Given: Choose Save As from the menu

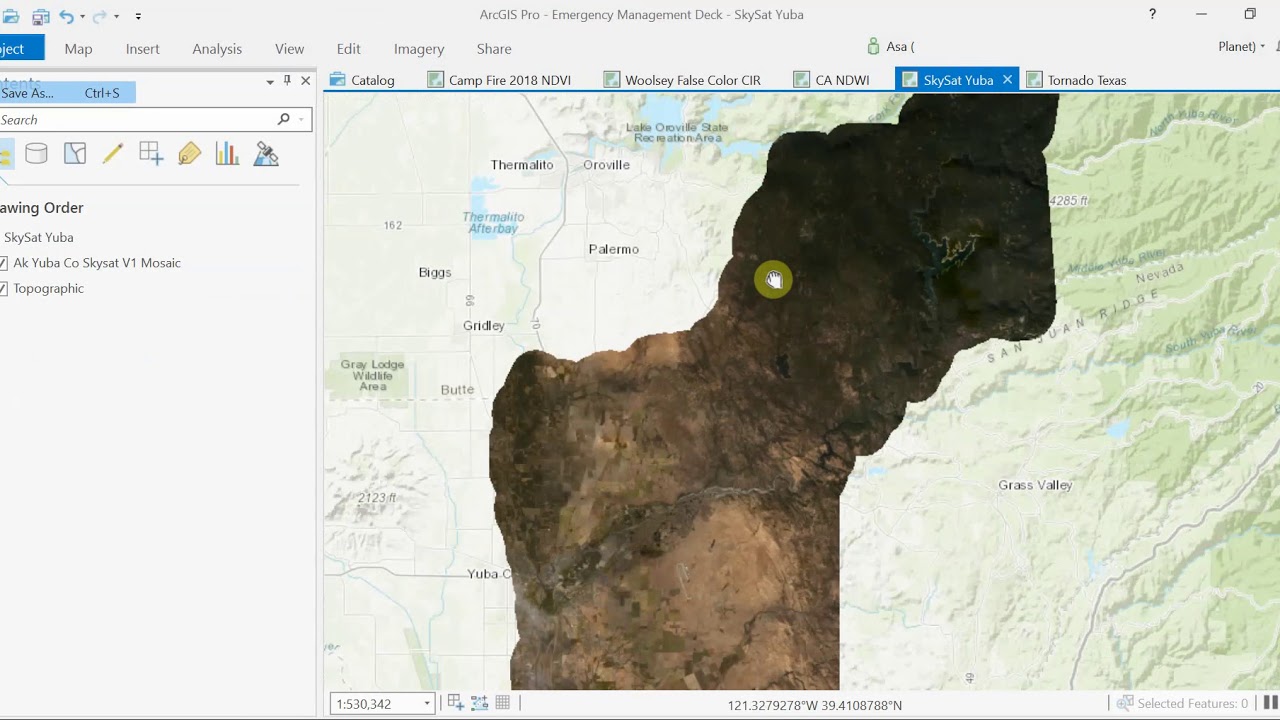Looking at the screenshot, I should pos(67,93).
